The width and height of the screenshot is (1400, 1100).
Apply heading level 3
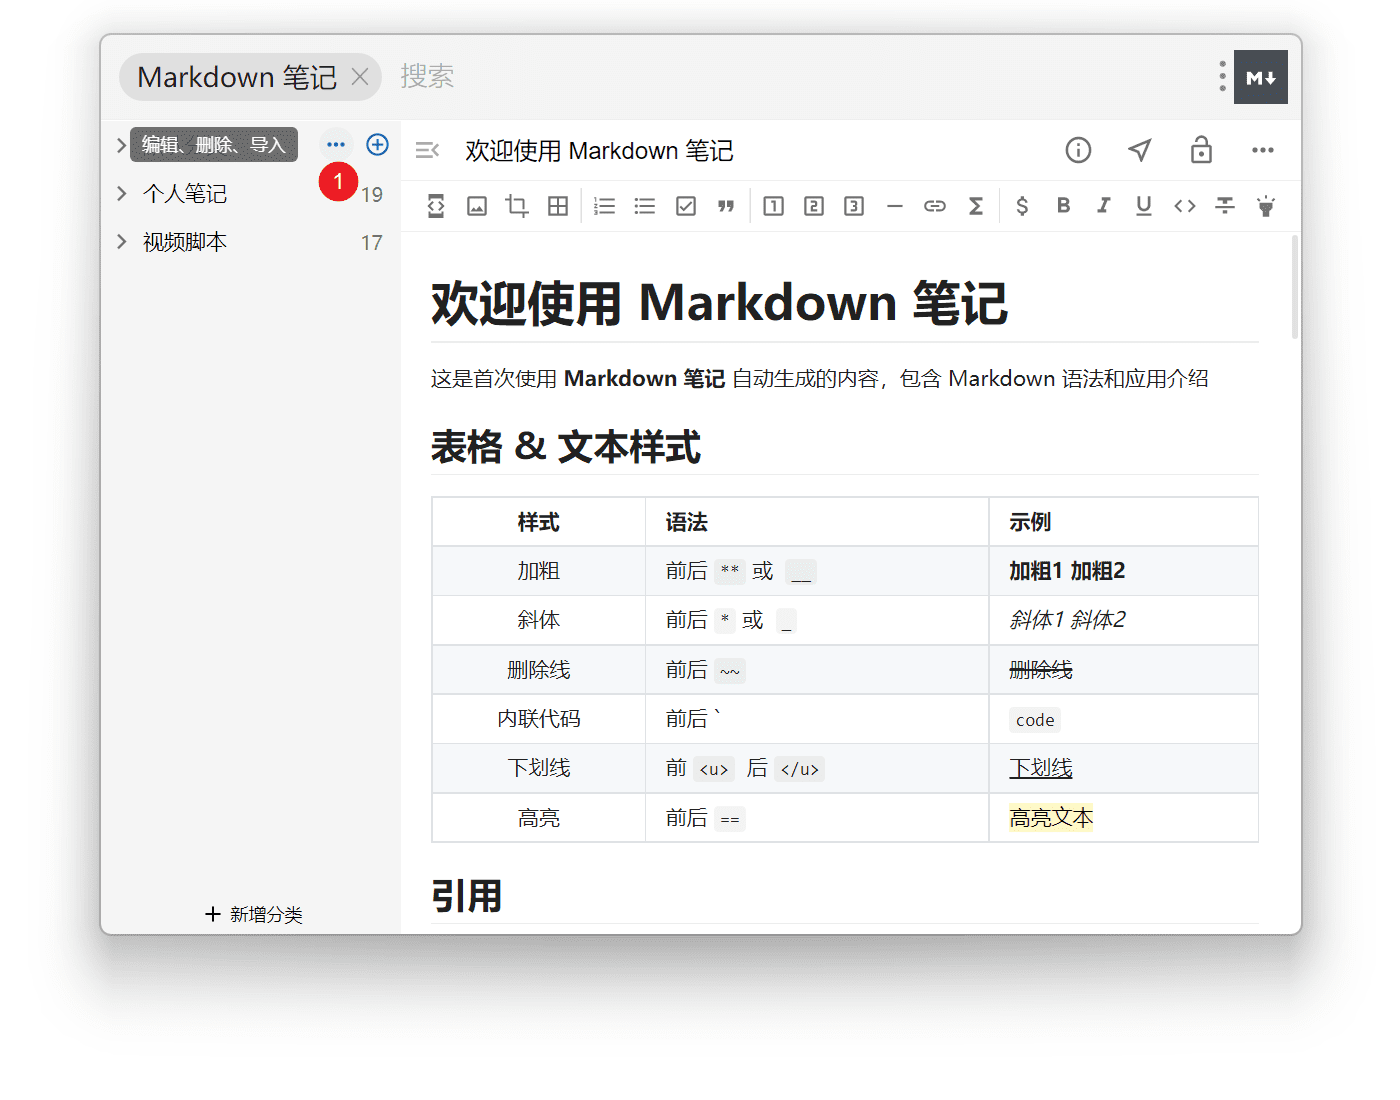click(854, 206)
